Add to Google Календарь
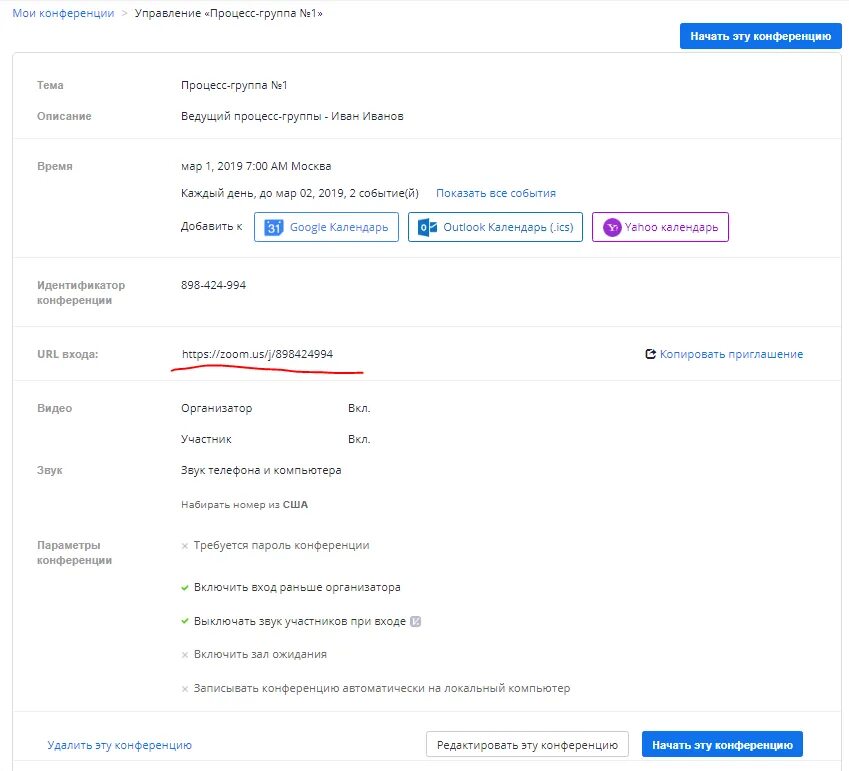Image resolution: width=849 pixels, height=771 pixels. pyautogui.click(x=326, y=227)
